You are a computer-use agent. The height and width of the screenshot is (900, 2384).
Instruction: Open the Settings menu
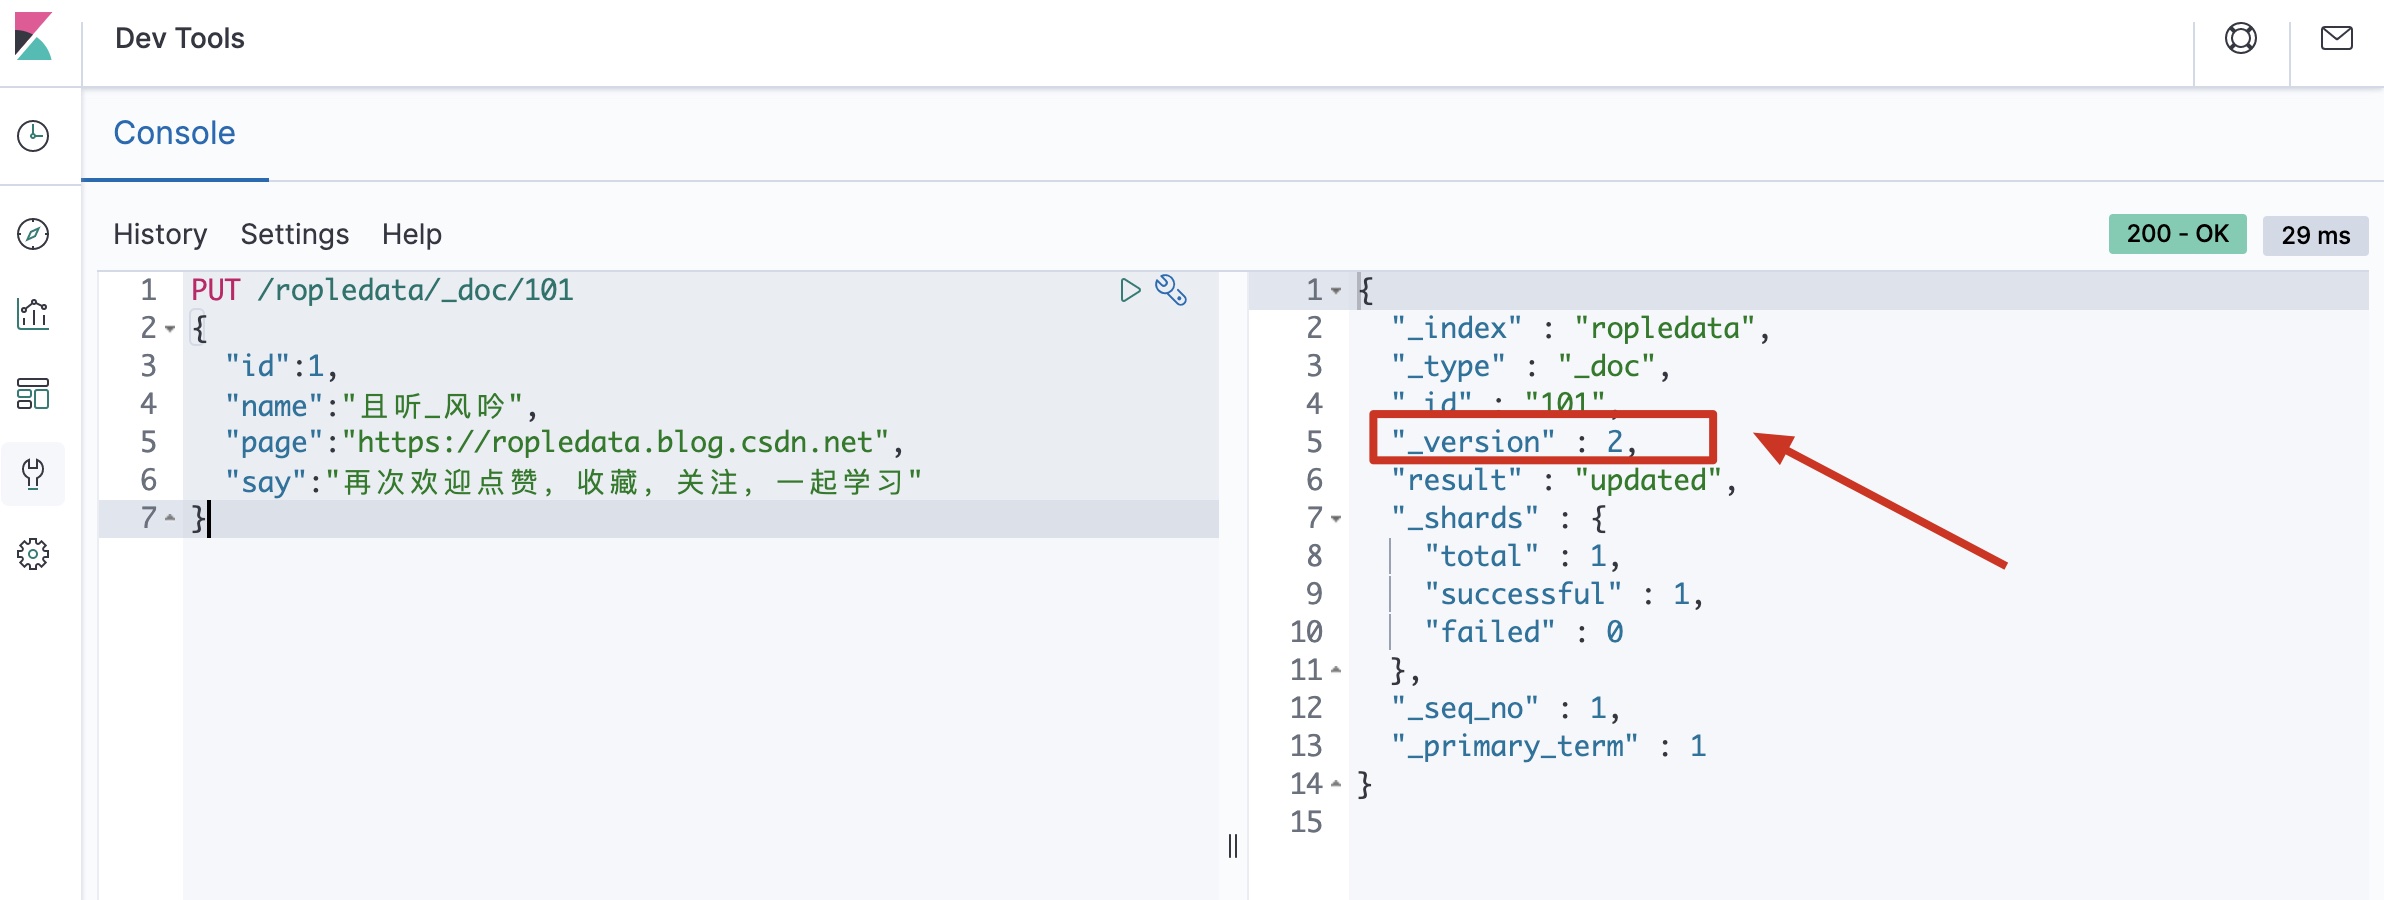click(x=295, y=234)
